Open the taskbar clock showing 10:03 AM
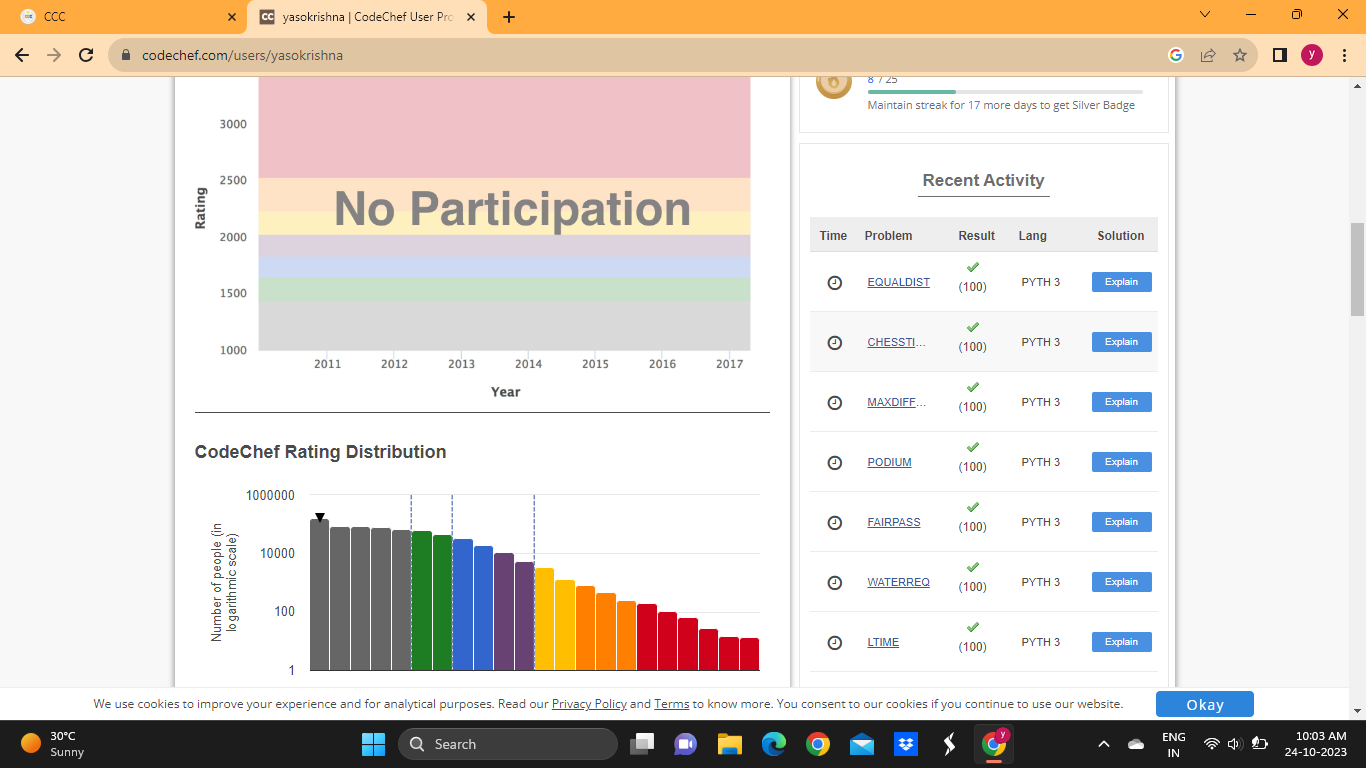Image resolution: width=1366 pixels, height=768 pixels. click(1315, 744)
